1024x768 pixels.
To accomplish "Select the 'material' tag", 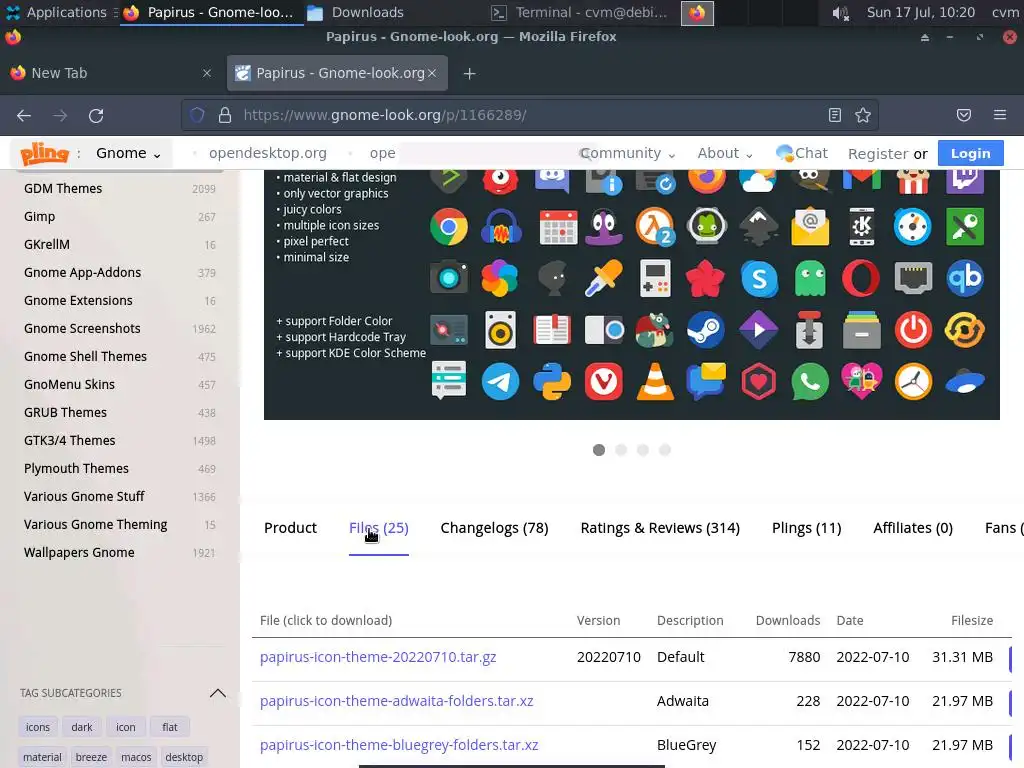I will coord(42,757).
